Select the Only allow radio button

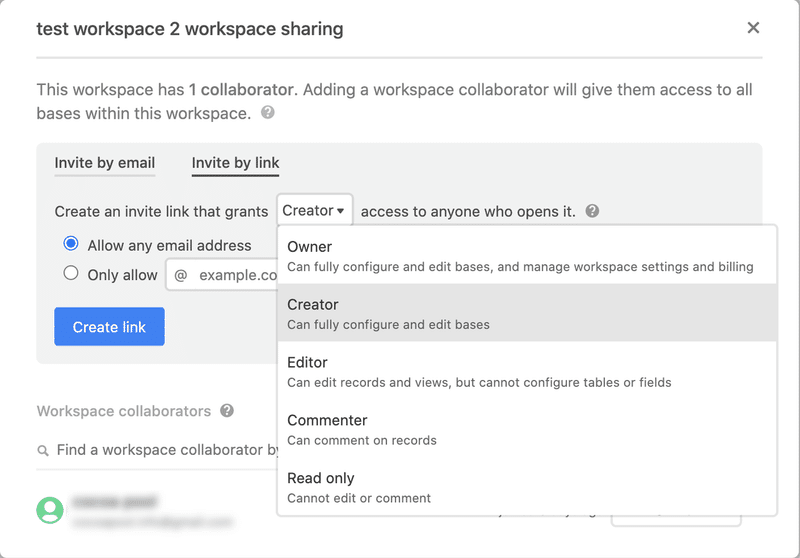[x=71, y=273]
